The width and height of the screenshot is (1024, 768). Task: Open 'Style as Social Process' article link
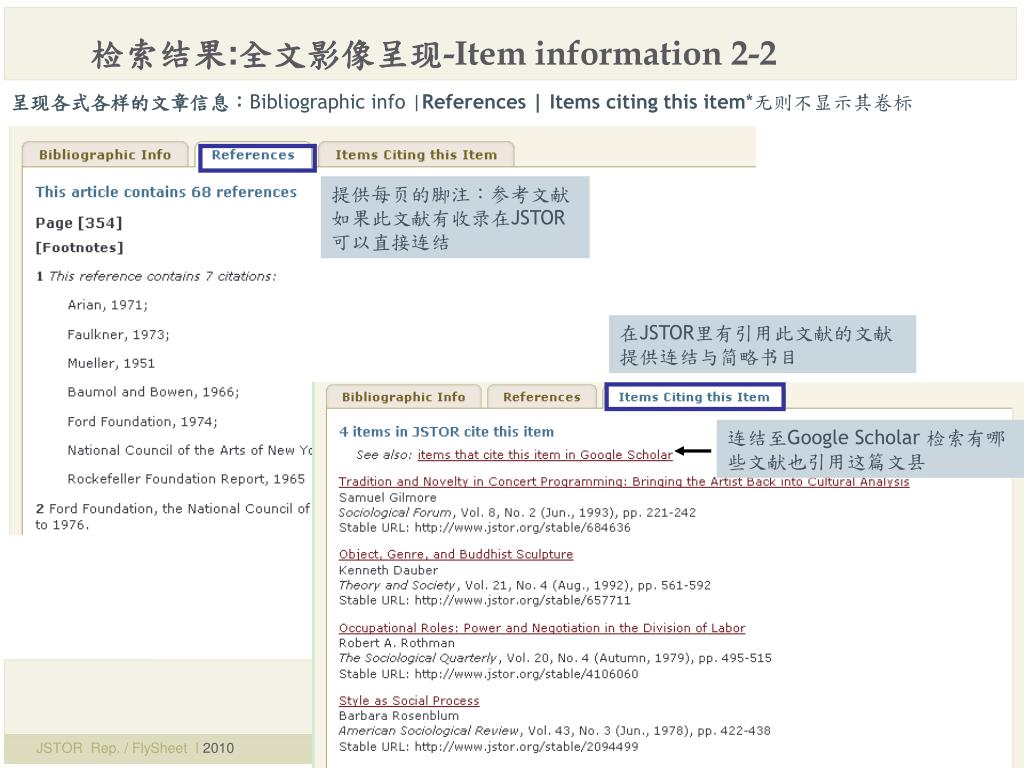409,701
